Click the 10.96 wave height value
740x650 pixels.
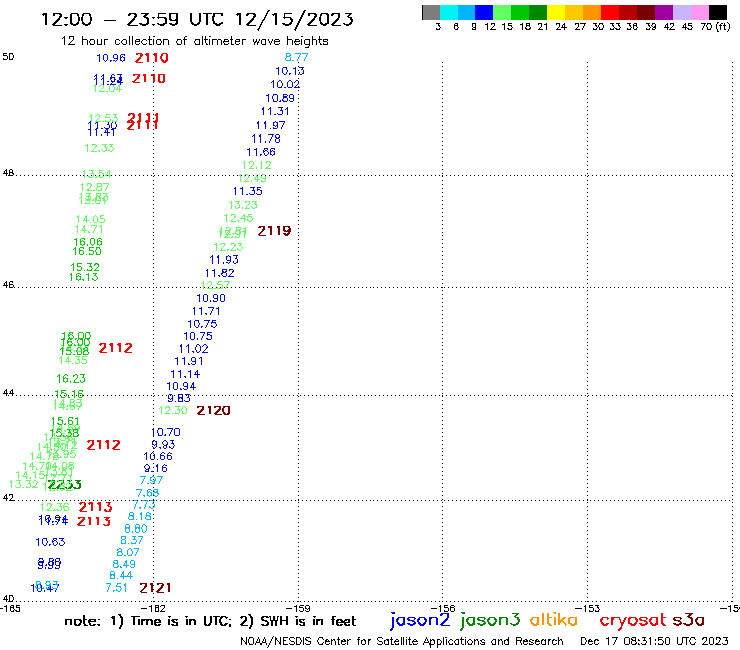coord(111,58)
